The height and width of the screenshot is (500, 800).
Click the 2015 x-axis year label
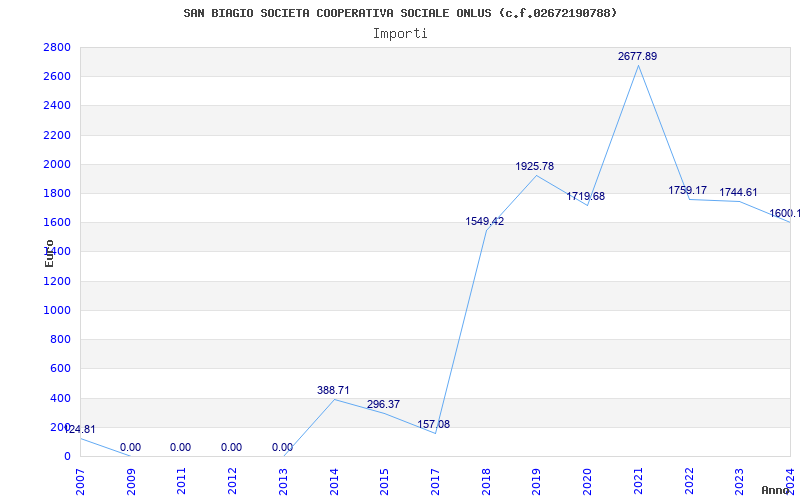click(384, 482)
